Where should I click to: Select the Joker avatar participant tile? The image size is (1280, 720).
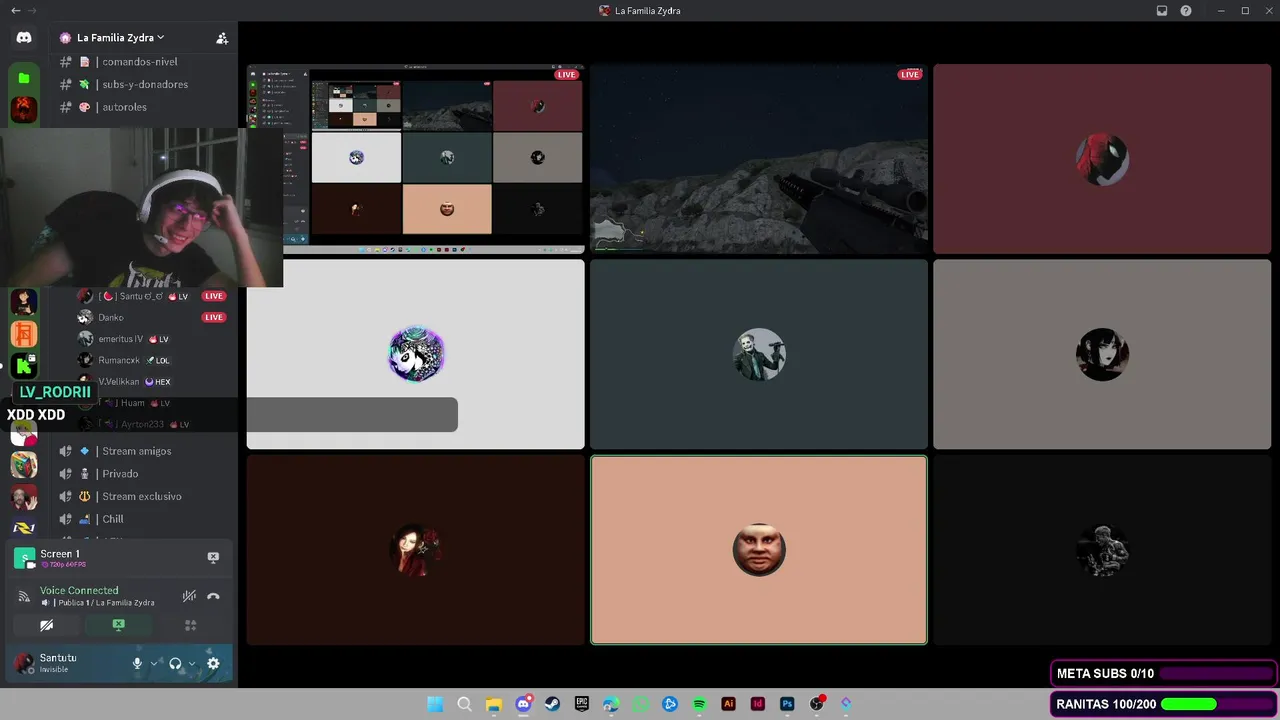[x=759, y=354]
